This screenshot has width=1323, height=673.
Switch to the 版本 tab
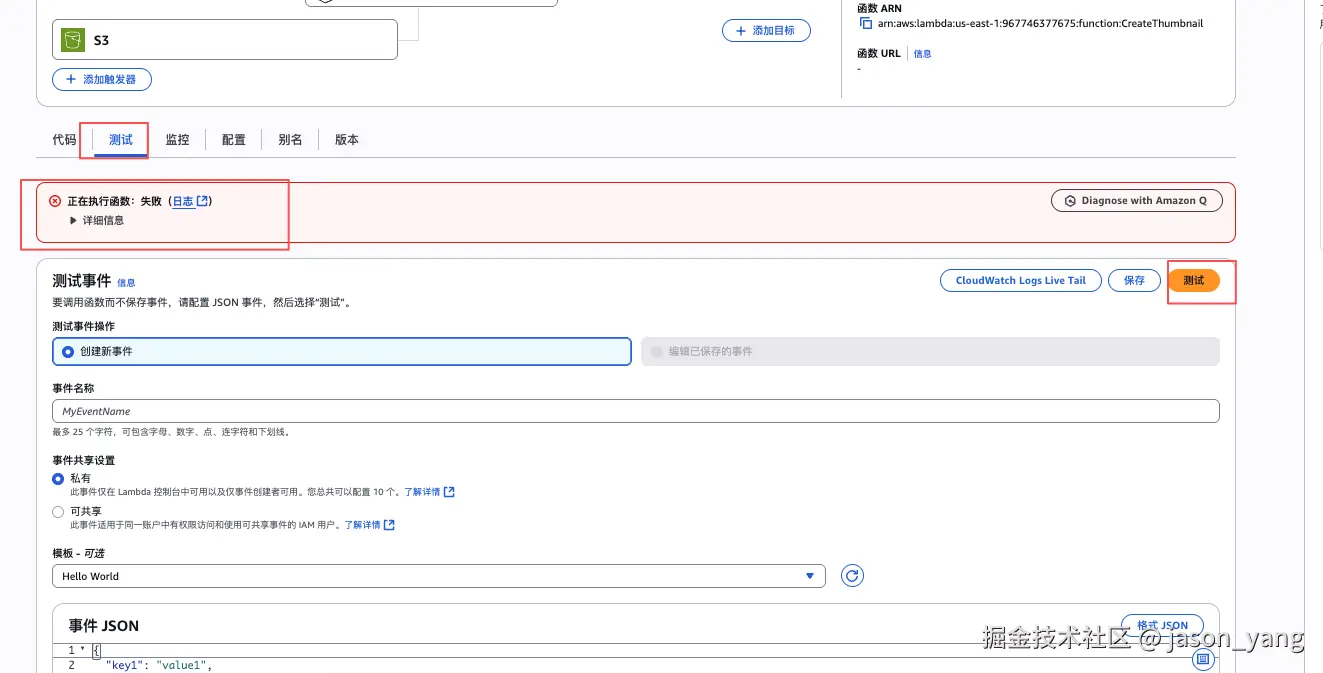click(347, 140)
